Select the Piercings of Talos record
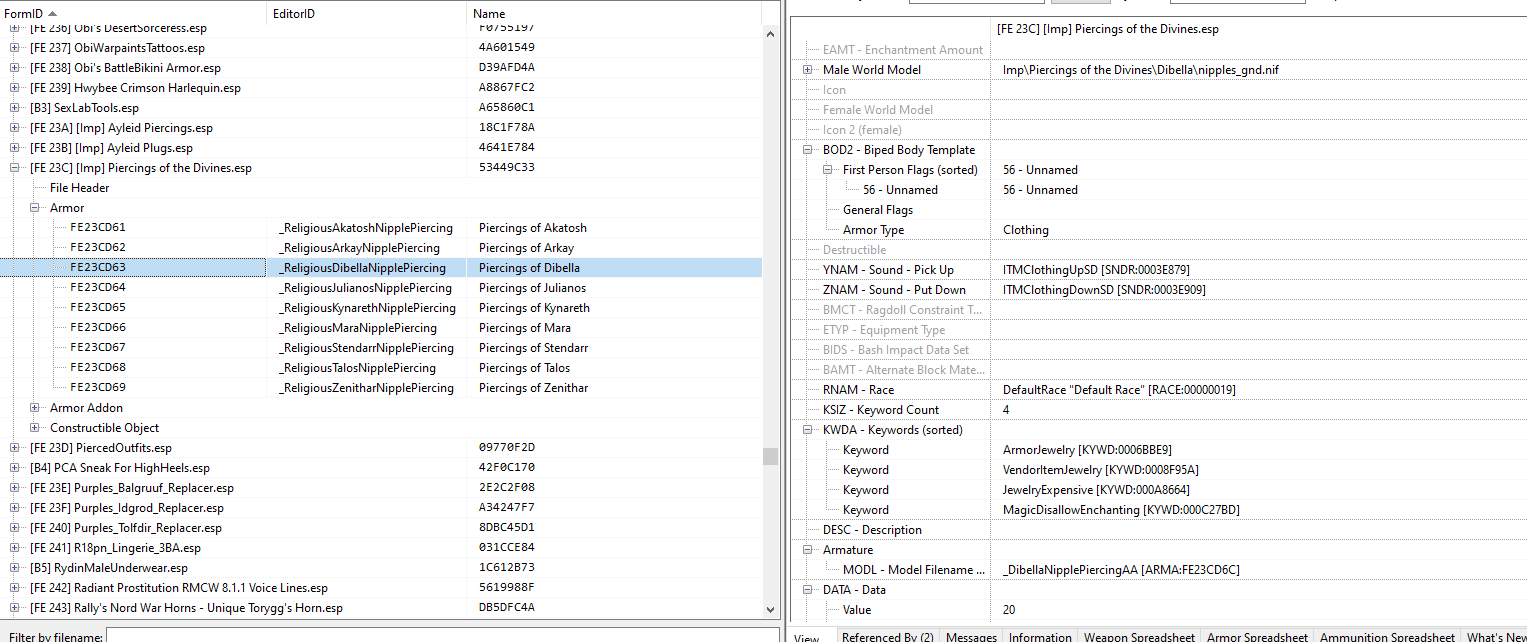Image resolution: width=1527 pixels, height=642 pixels. 381,368
